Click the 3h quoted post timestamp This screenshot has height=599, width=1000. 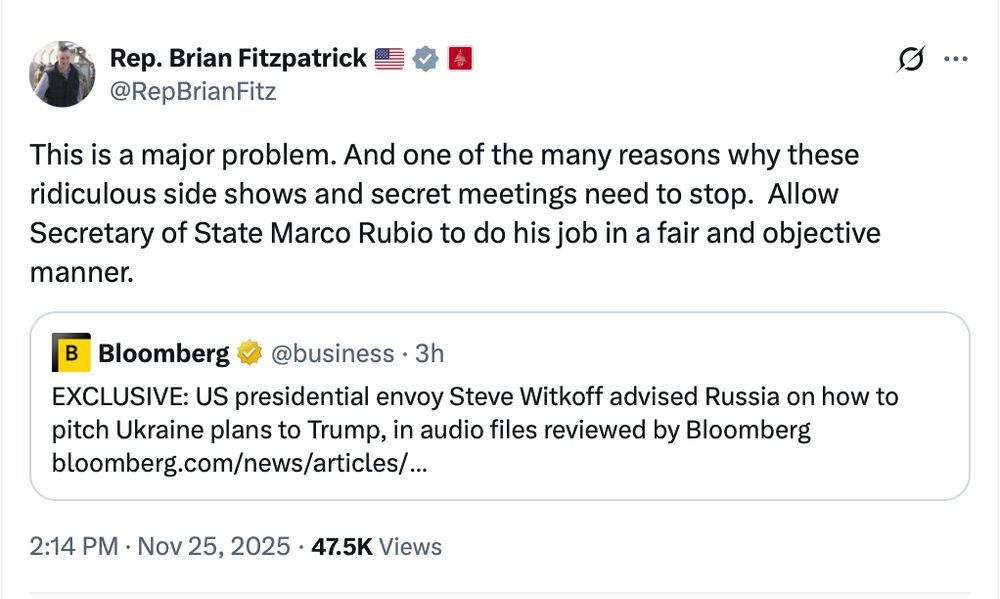click(429, 353)
